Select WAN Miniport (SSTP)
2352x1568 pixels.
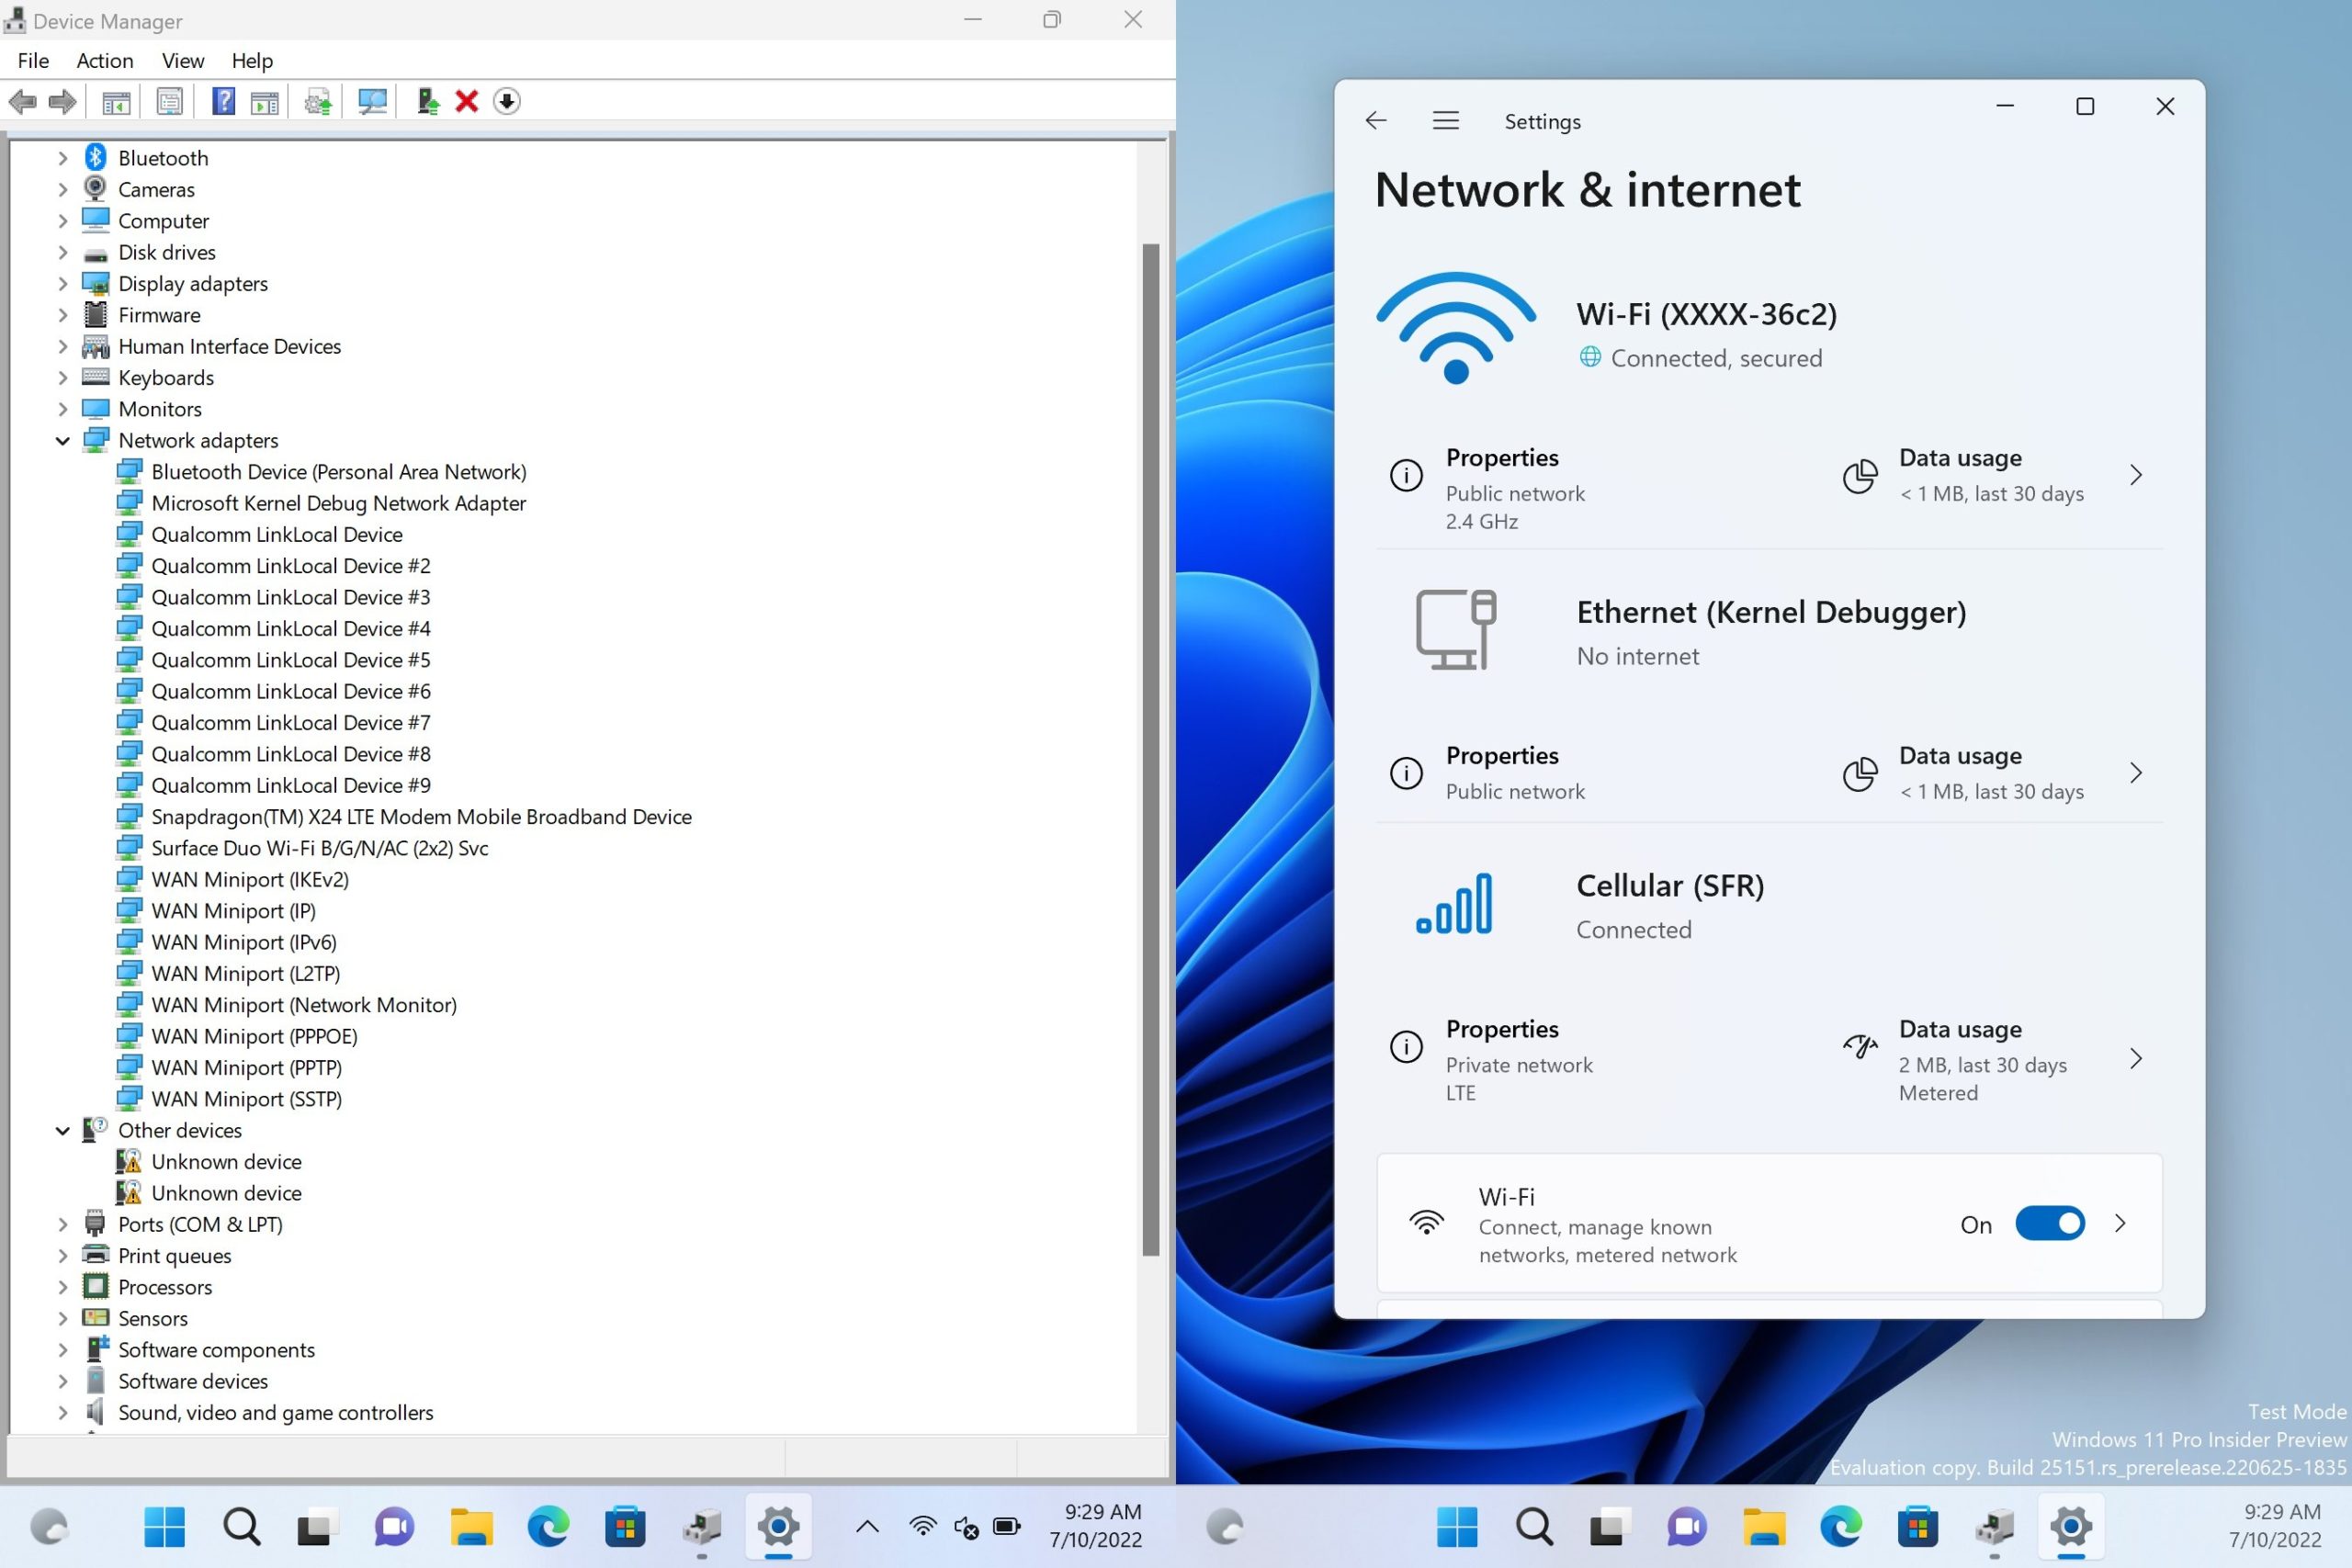click(x=246, y=1098)
